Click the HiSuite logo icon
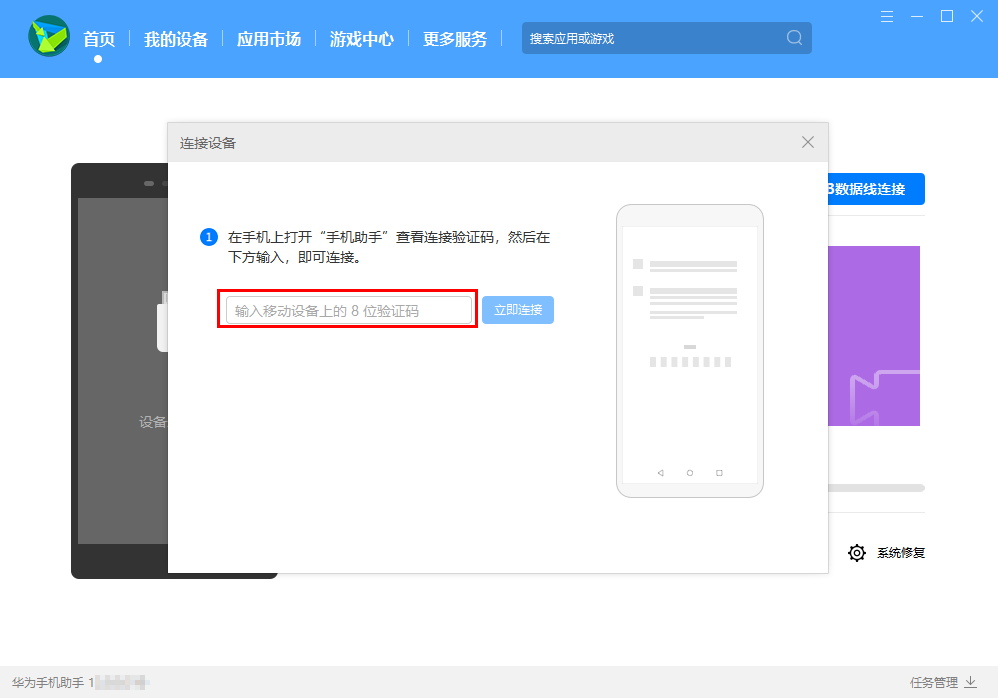This screenshot has height=698, width=998. (49, 36)
